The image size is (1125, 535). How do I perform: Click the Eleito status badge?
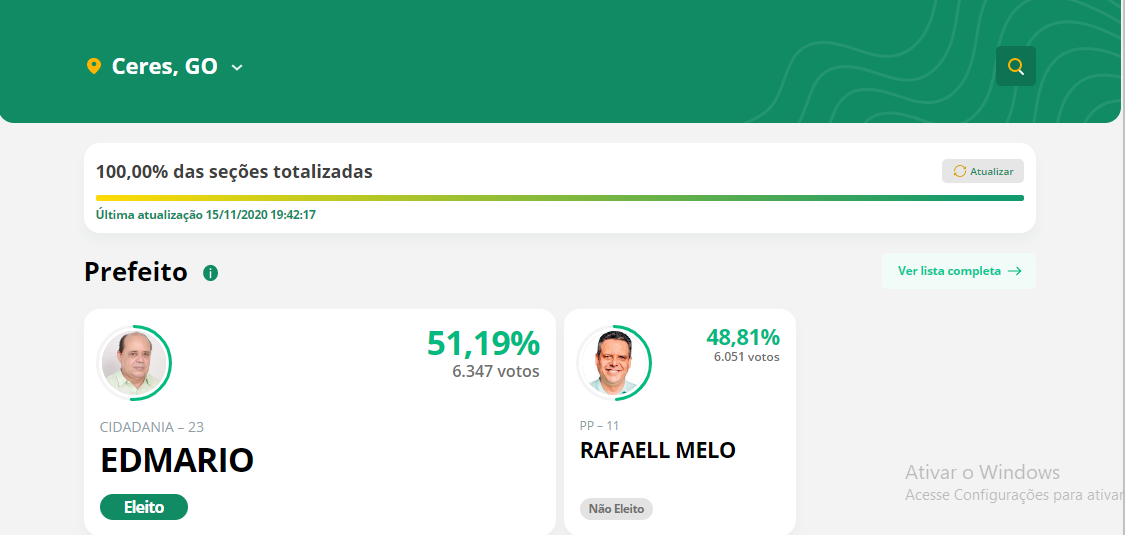point(144,507)
